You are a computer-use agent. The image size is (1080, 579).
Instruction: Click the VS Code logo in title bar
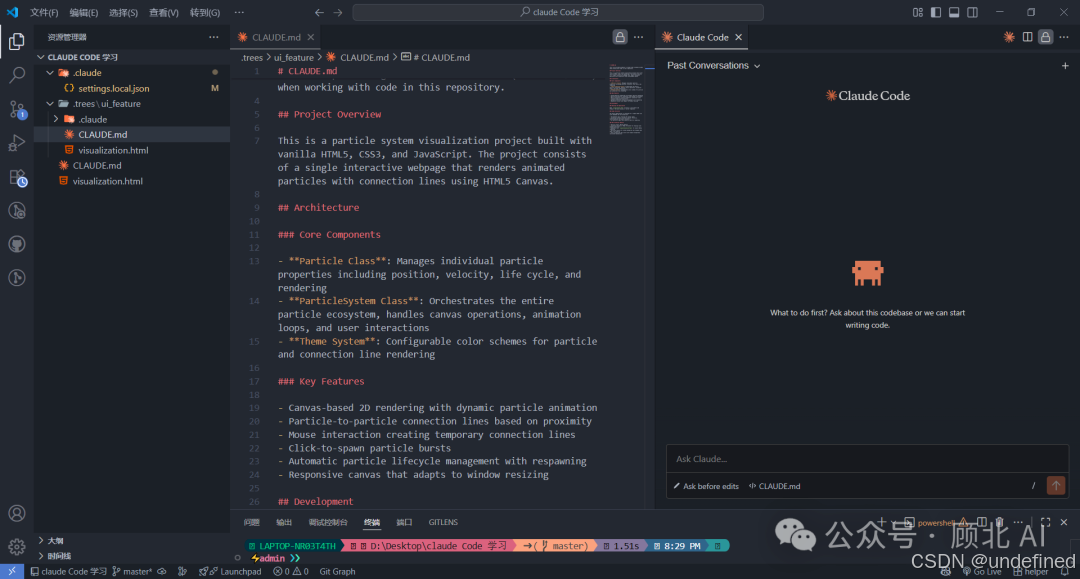[x=12, y=12]
